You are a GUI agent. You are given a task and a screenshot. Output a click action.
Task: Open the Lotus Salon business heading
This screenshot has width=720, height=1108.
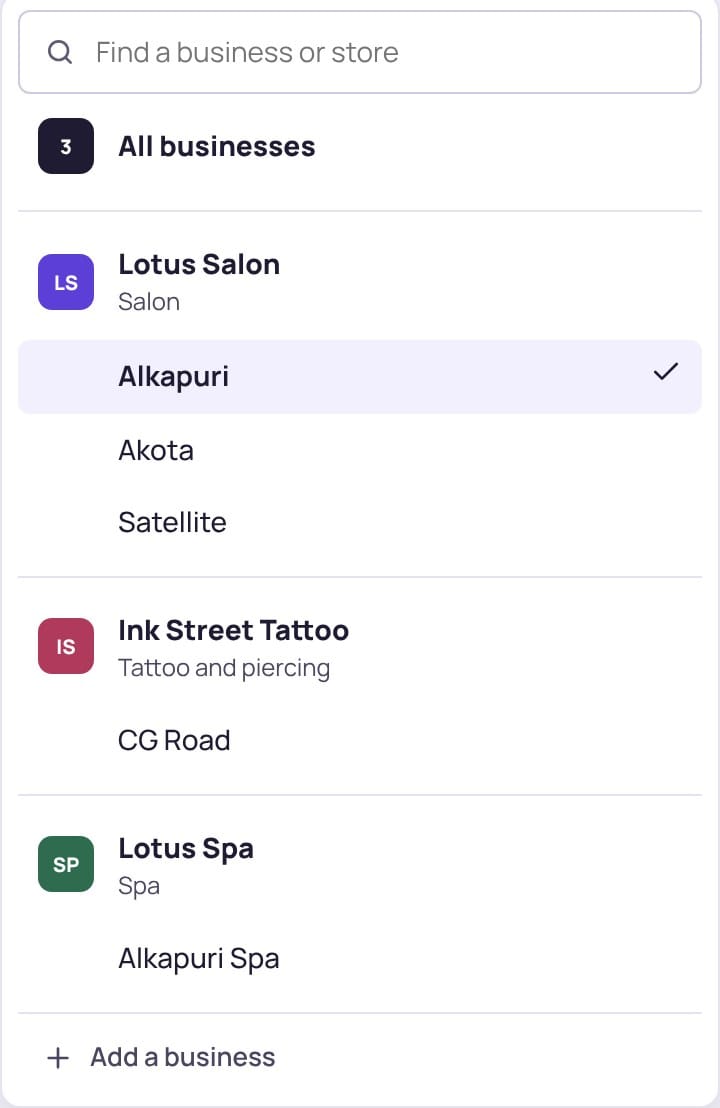199,264
